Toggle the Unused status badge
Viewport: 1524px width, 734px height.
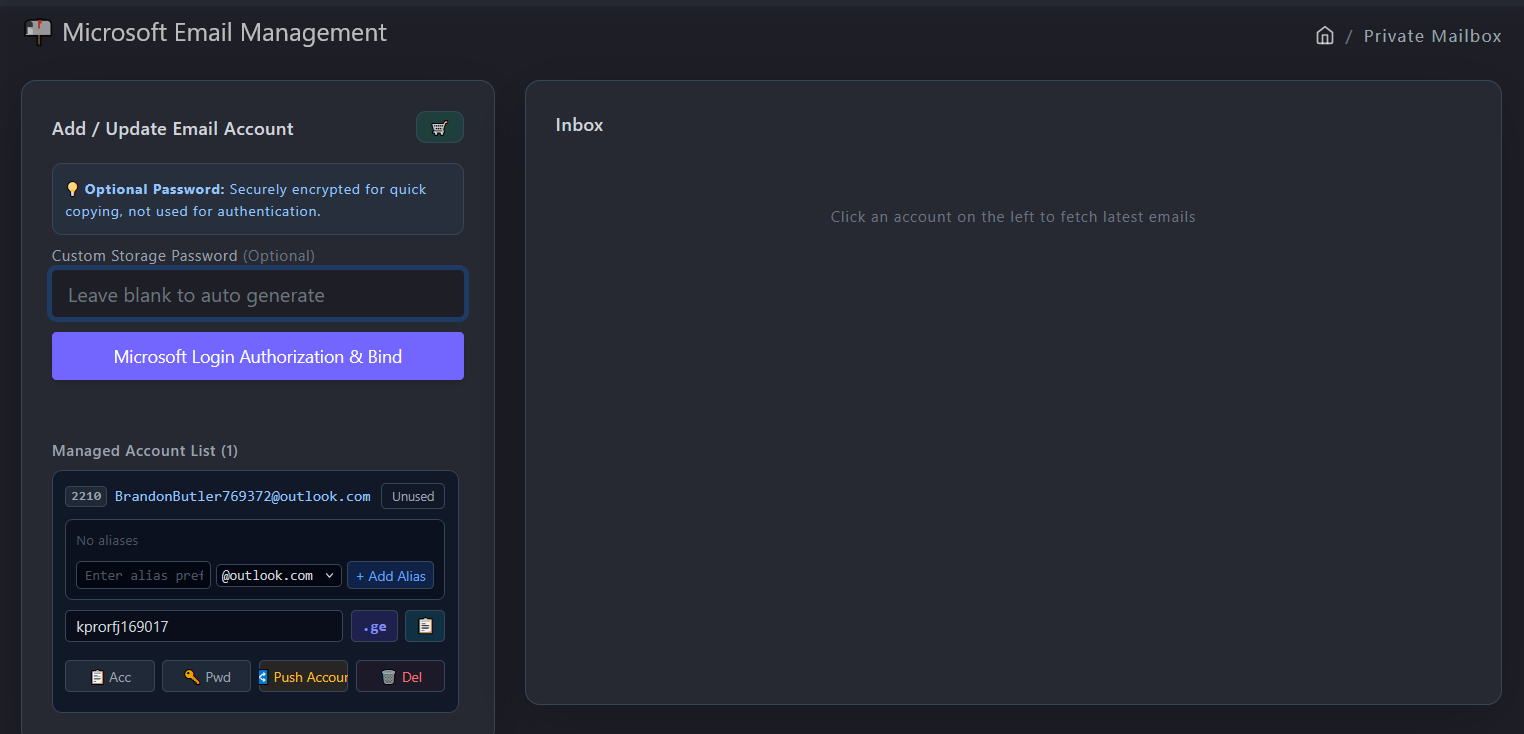click(x=413, y=496)
